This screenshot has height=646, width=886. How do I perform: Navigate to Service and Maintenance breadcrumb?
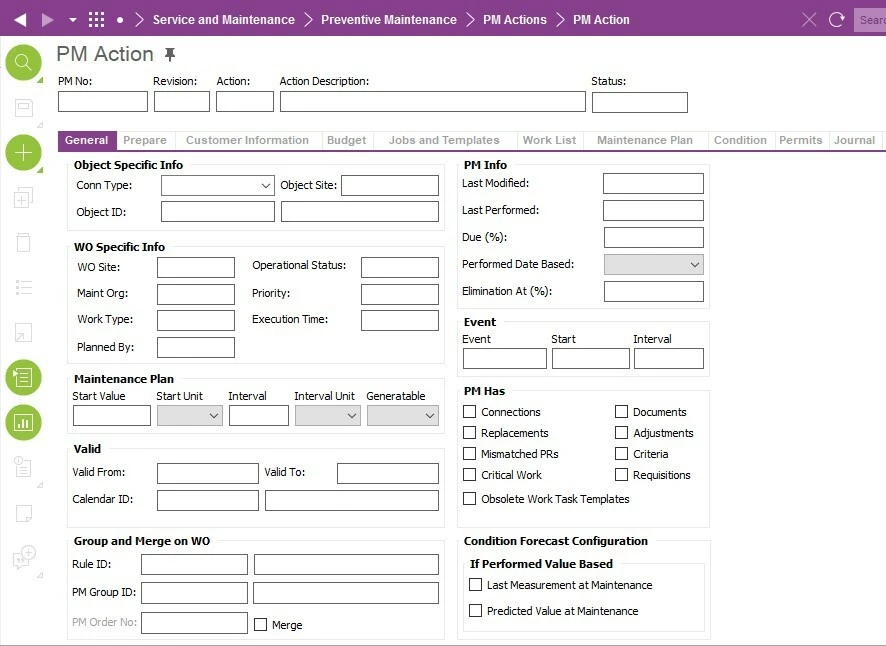tap(223, 20)
